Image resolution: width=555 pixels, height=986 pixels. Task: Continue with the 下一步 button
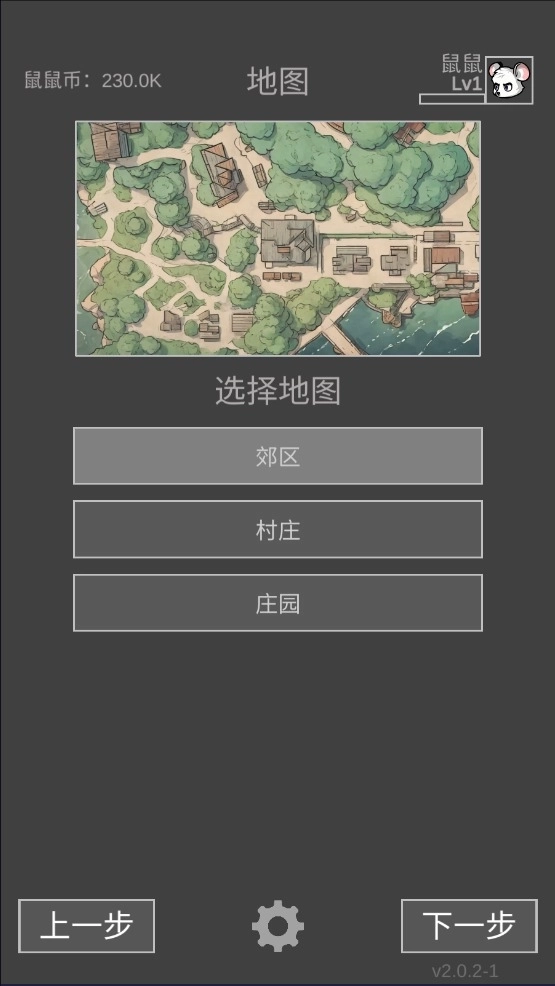pyautogui.click(x=469, y=926)
